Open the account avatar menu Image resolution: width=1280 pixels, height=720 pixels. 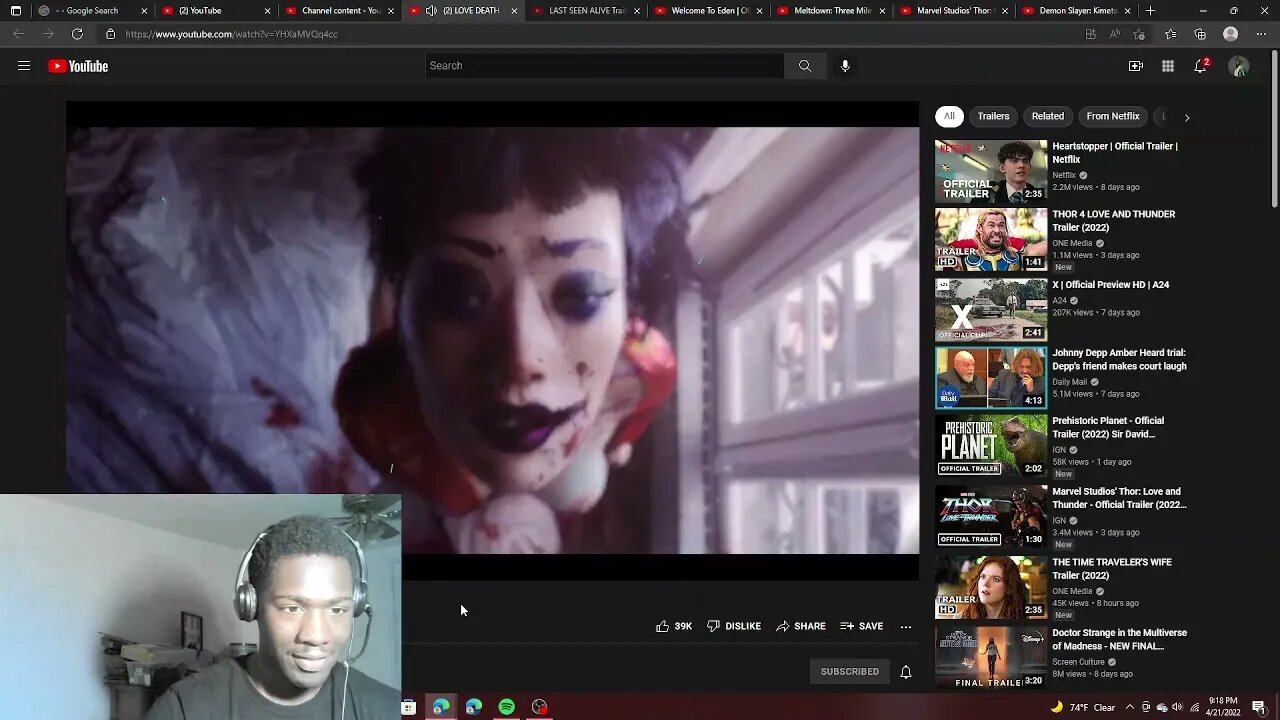click(x=1239, y=66)
